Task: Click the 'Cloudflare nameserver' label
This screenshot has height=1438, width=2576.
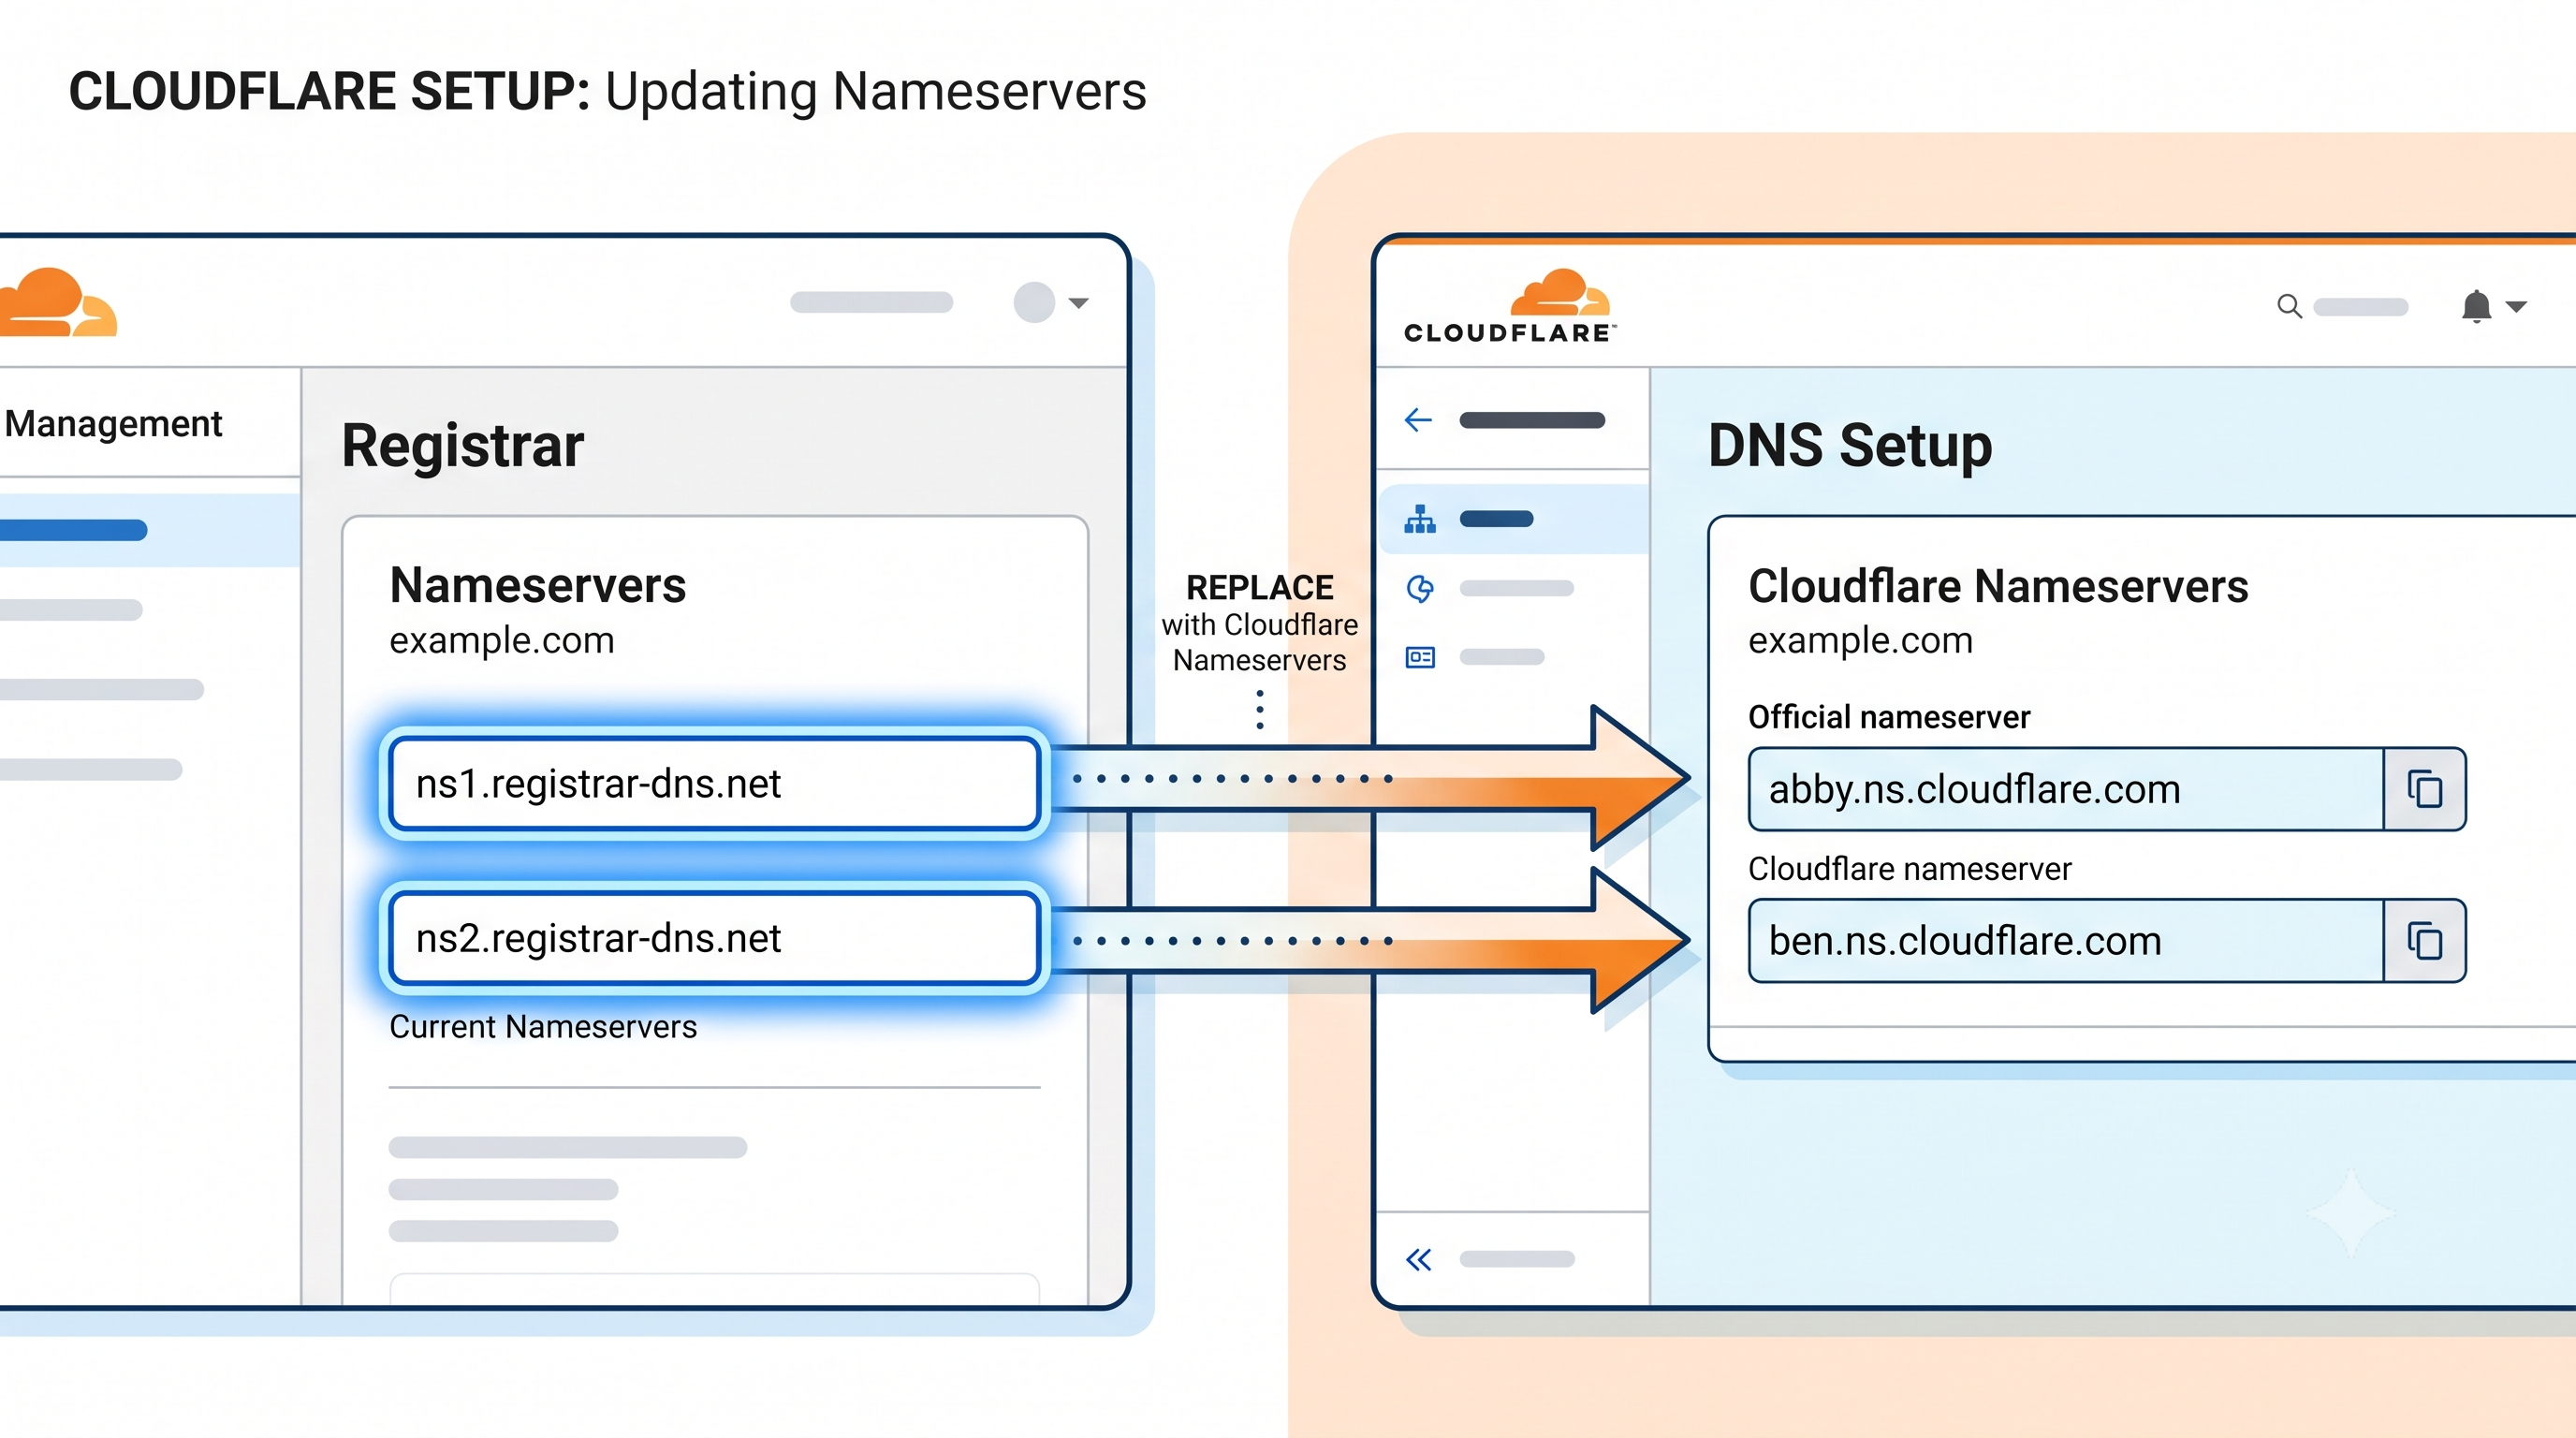Action: (1910, 869)
